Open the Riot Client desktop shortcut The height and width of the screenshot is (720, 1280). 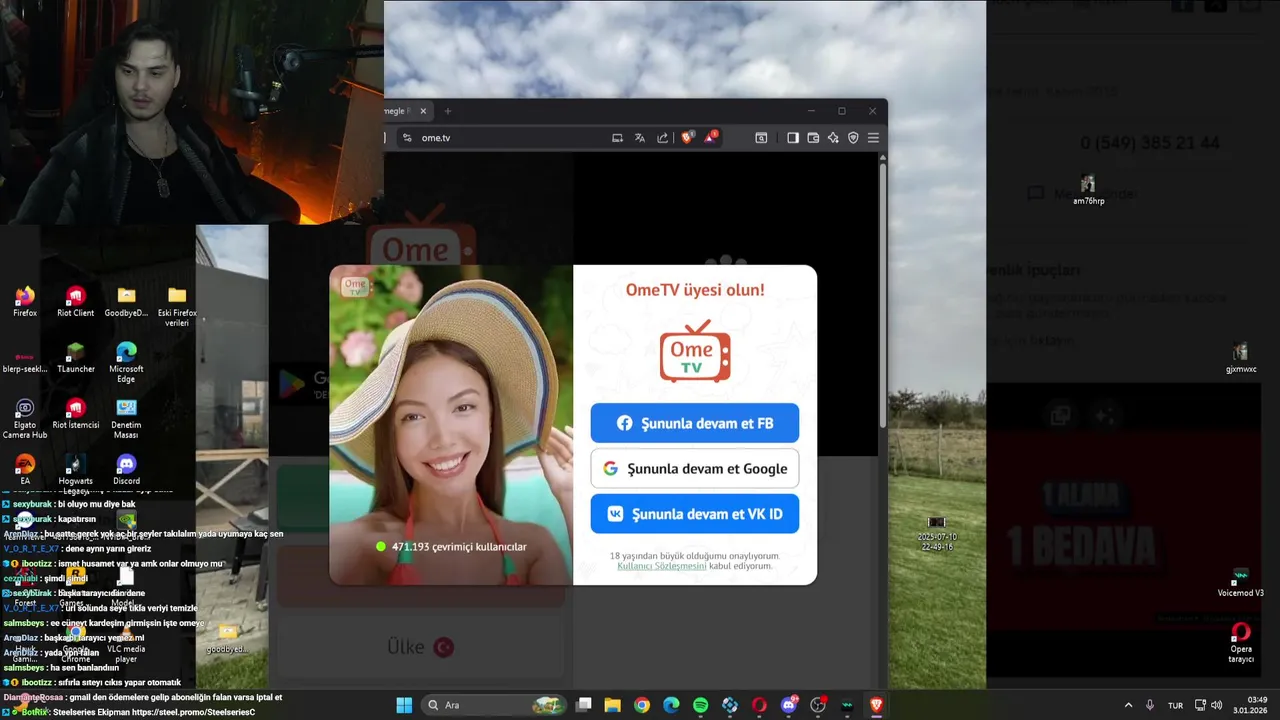(75, 302)
